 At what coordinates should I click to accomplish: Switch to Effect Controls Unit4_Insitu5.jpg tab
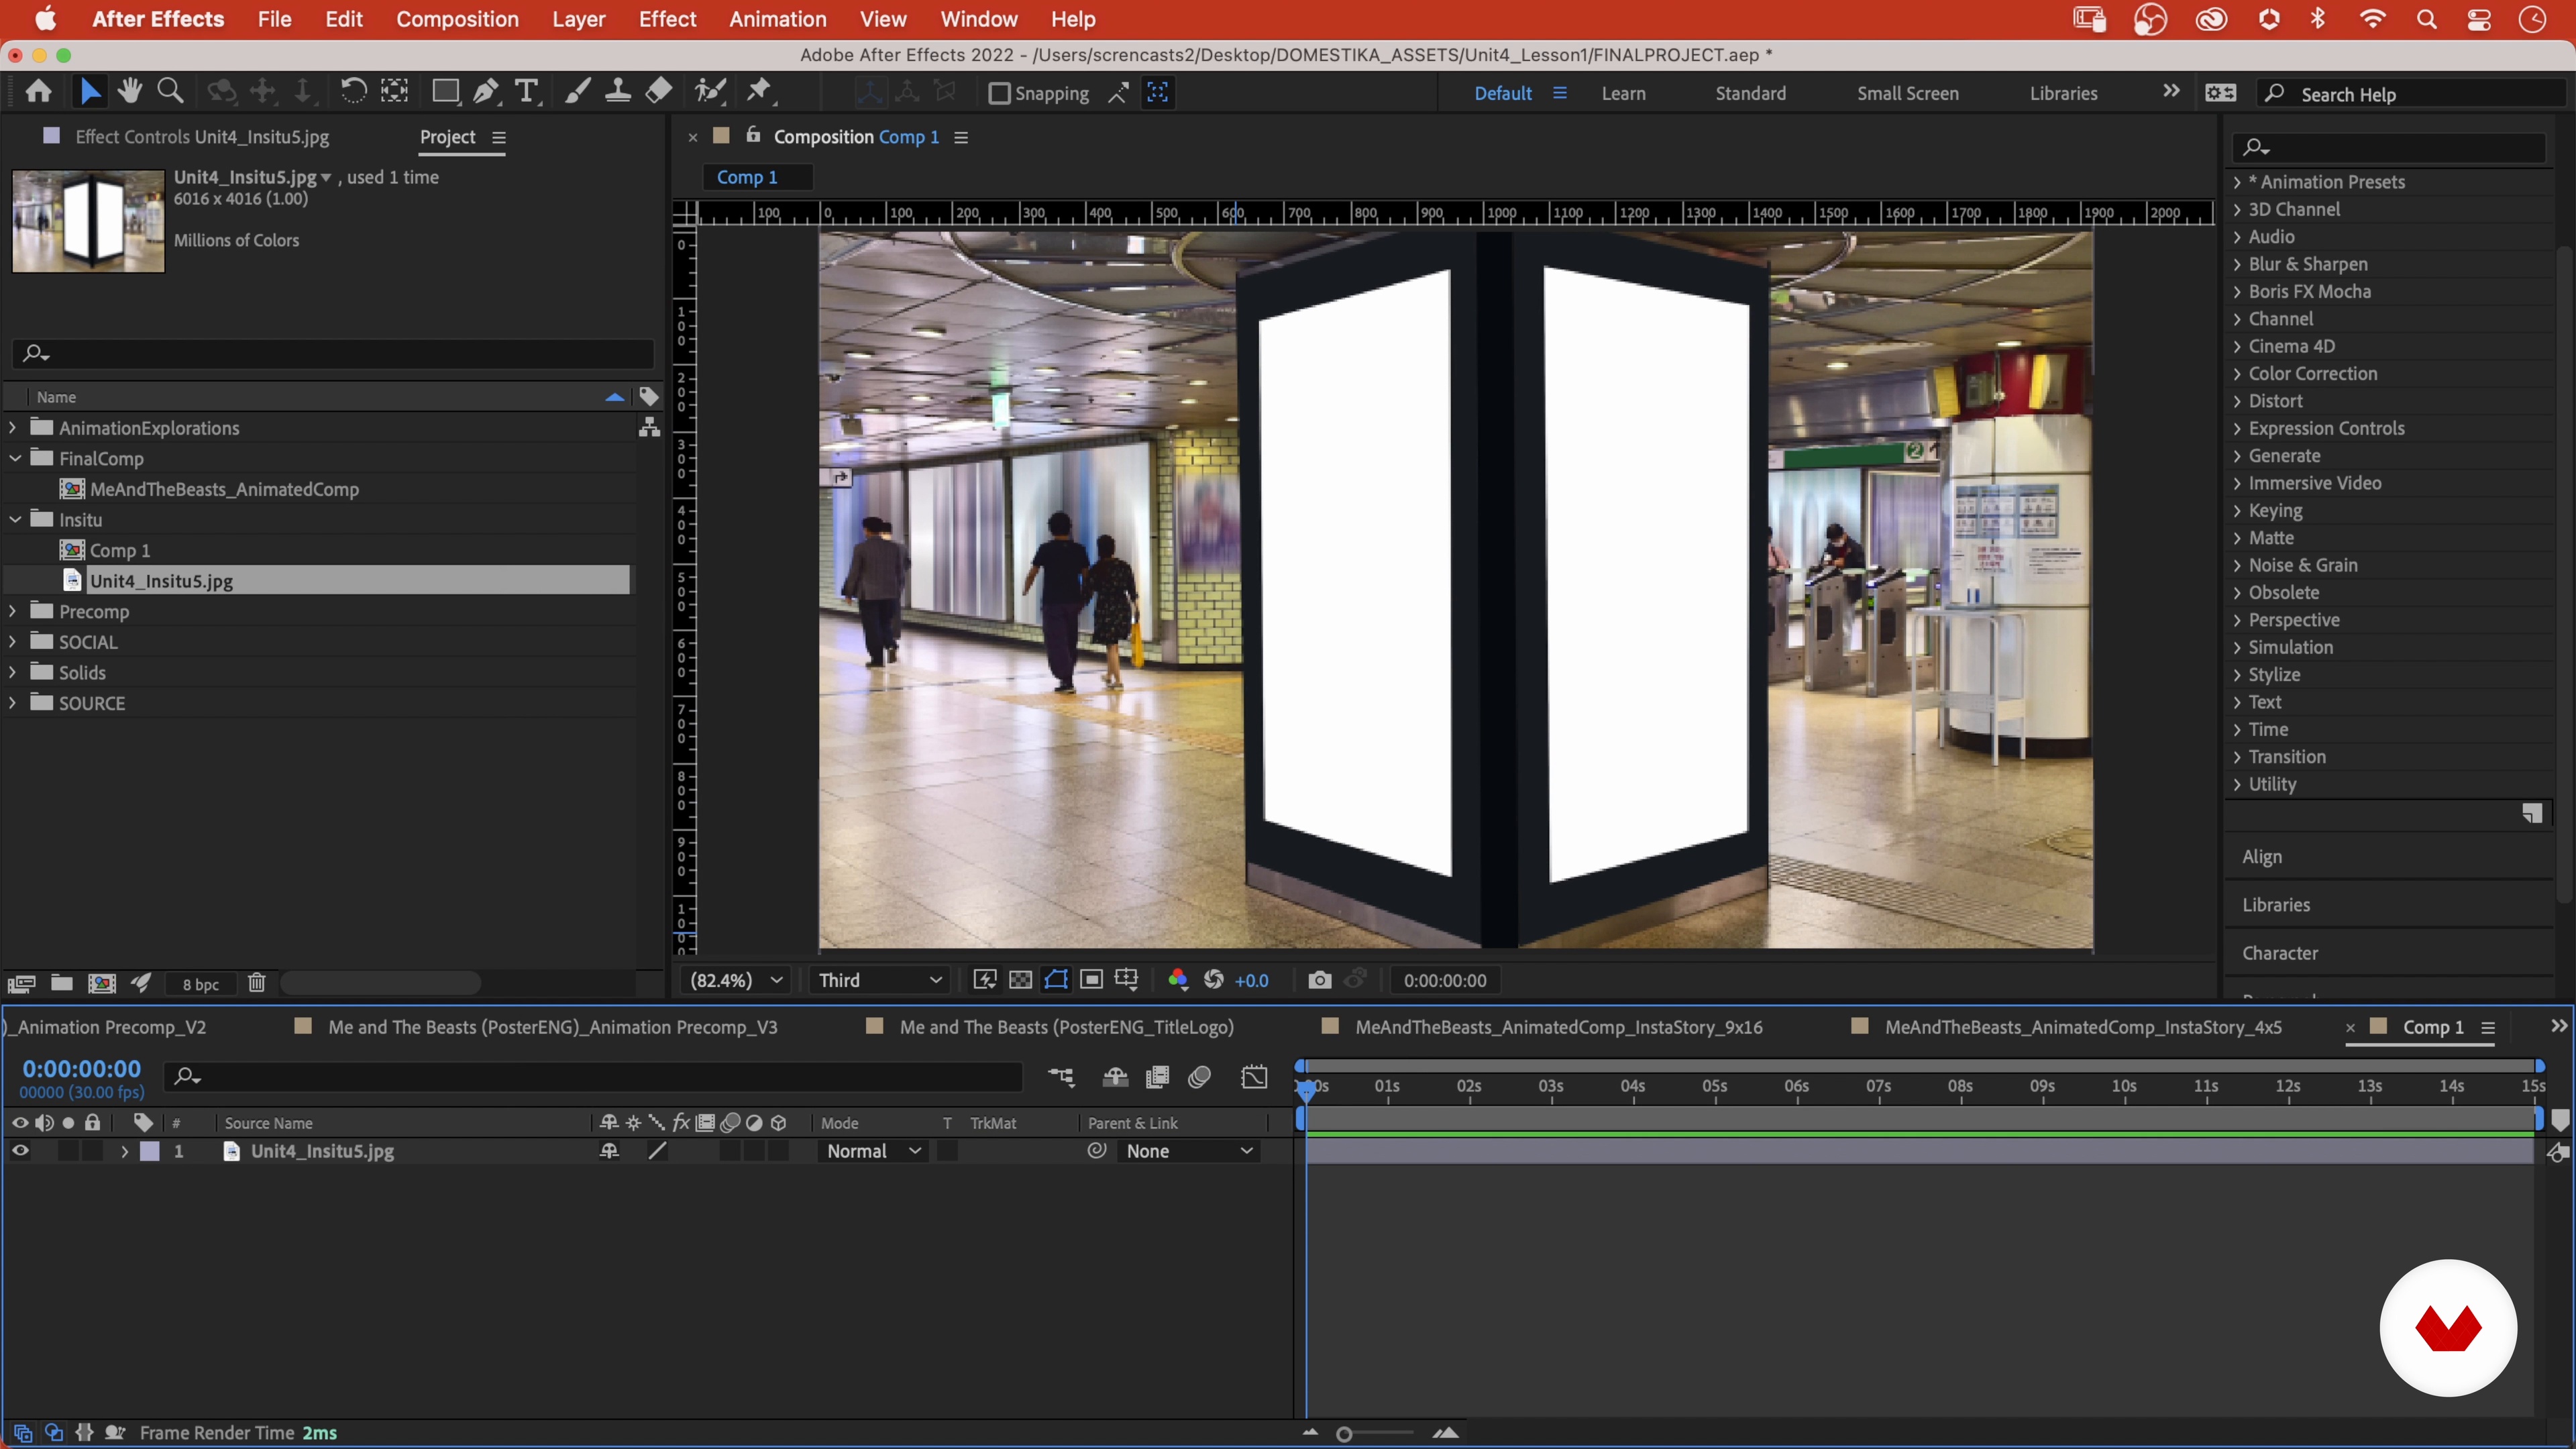pyautogui.click(x=201, y=137)
